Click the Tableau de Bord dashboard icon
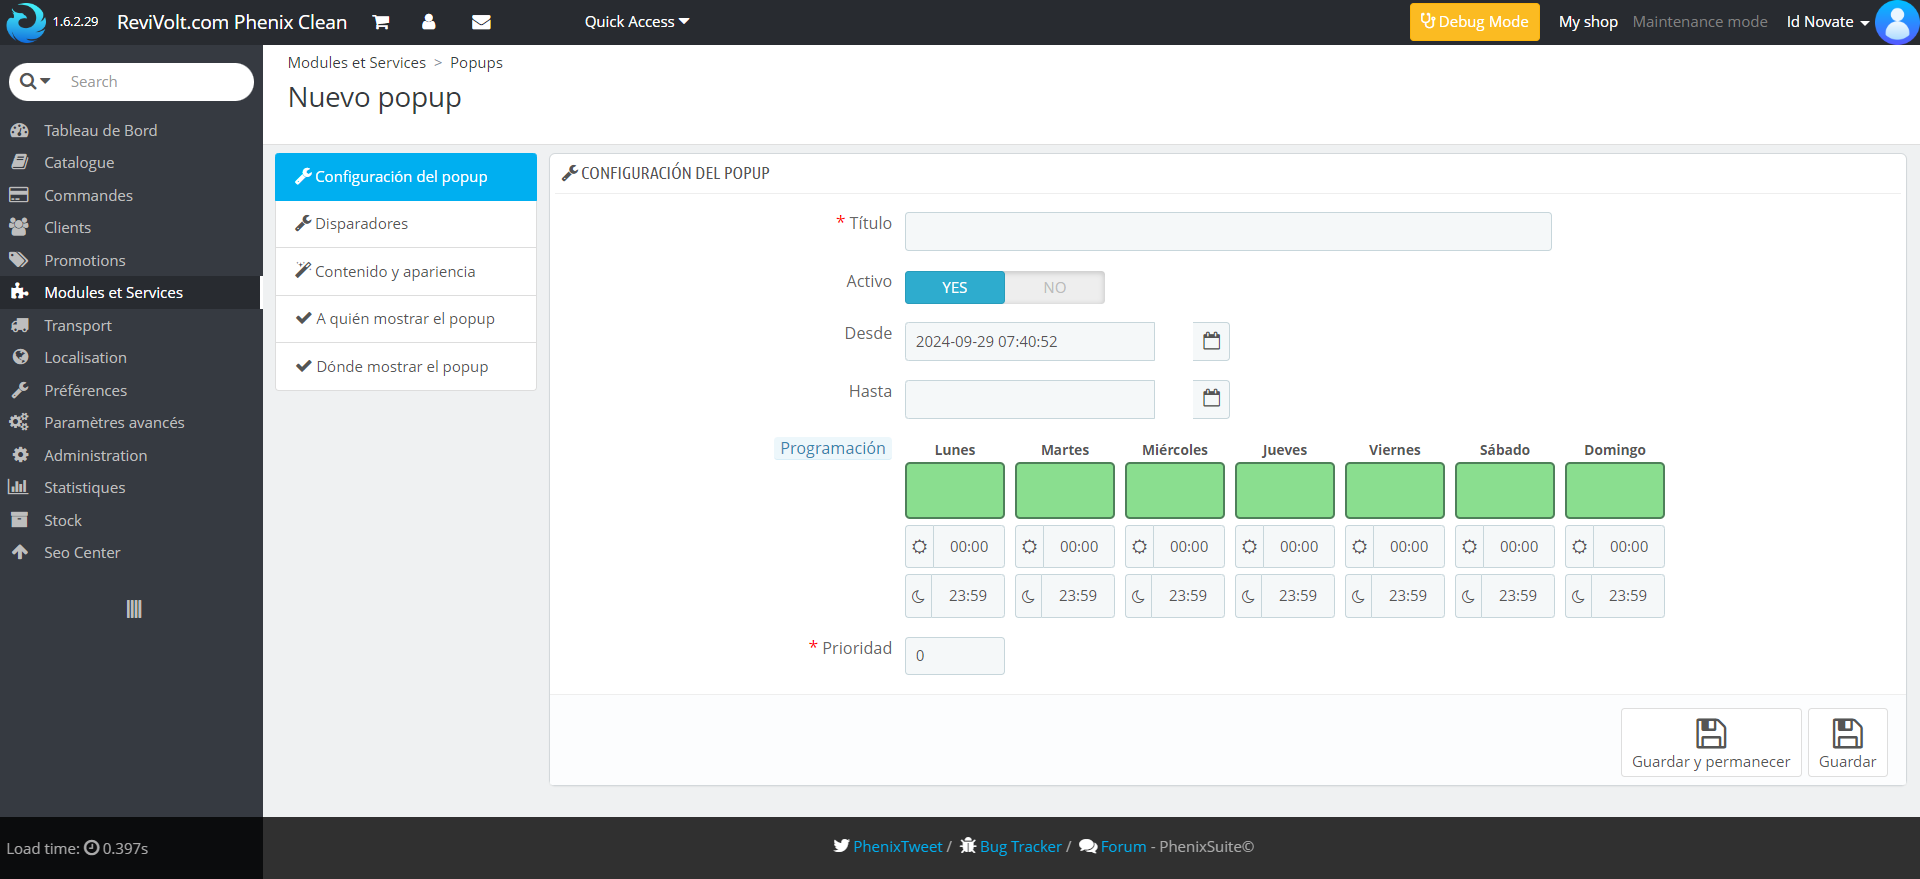Viewport: 1920px width, 879px height. point(19,130)
